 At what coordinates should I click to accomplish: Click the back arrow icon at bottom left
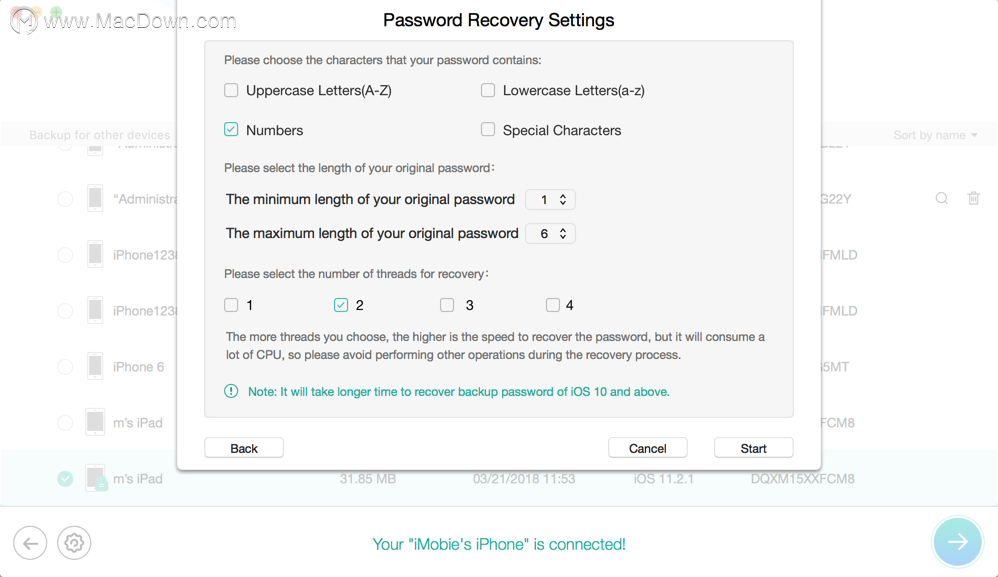pyautogui.click(x=30, y=543)
